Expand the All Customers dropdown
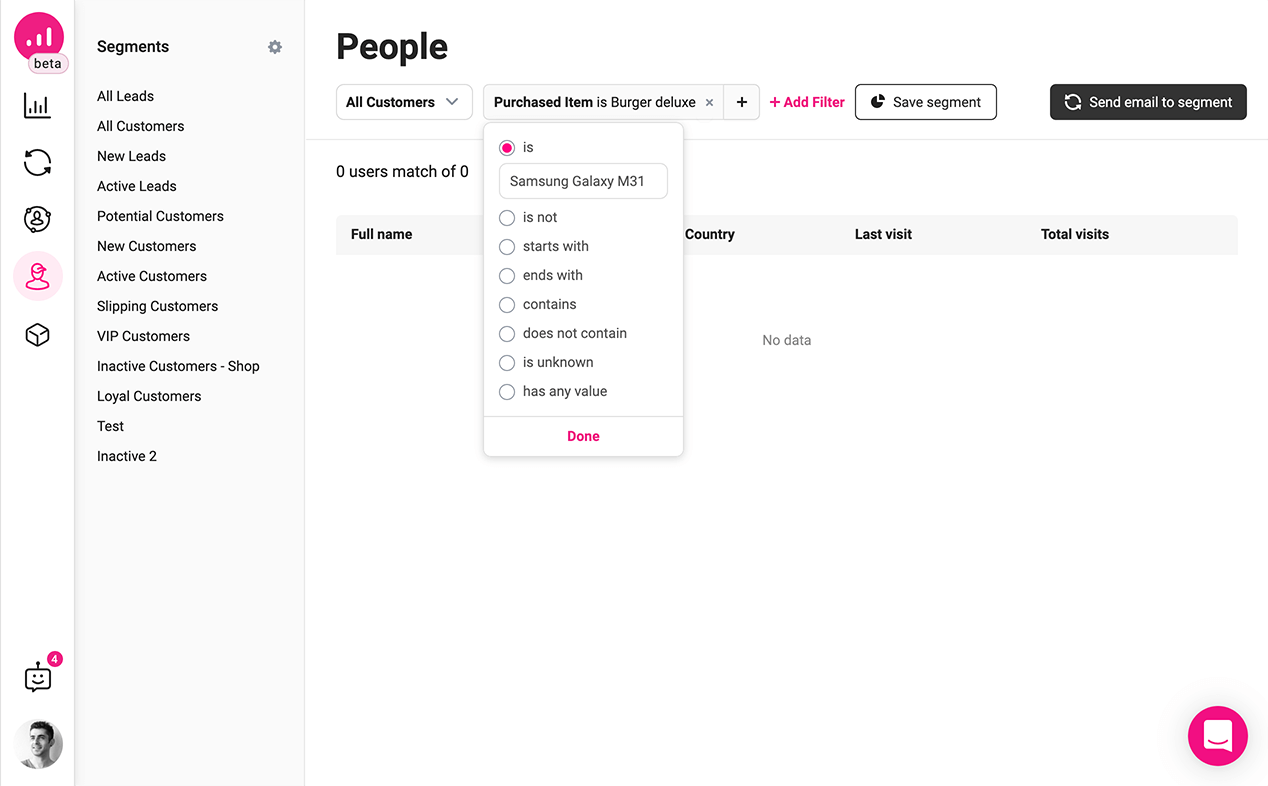Viewport: 1268px width, 786px height. click(x=403, y=102)
